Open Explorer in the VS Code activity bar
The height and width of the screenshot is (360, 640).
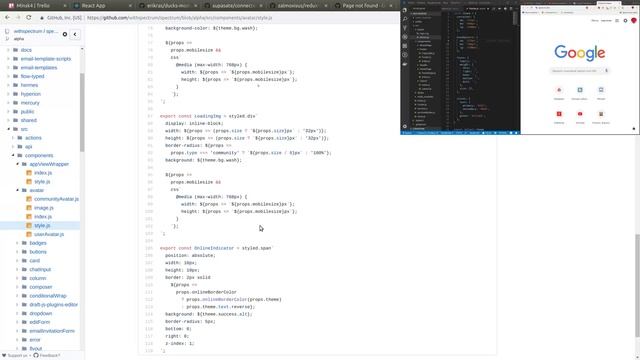coord(405,10)
